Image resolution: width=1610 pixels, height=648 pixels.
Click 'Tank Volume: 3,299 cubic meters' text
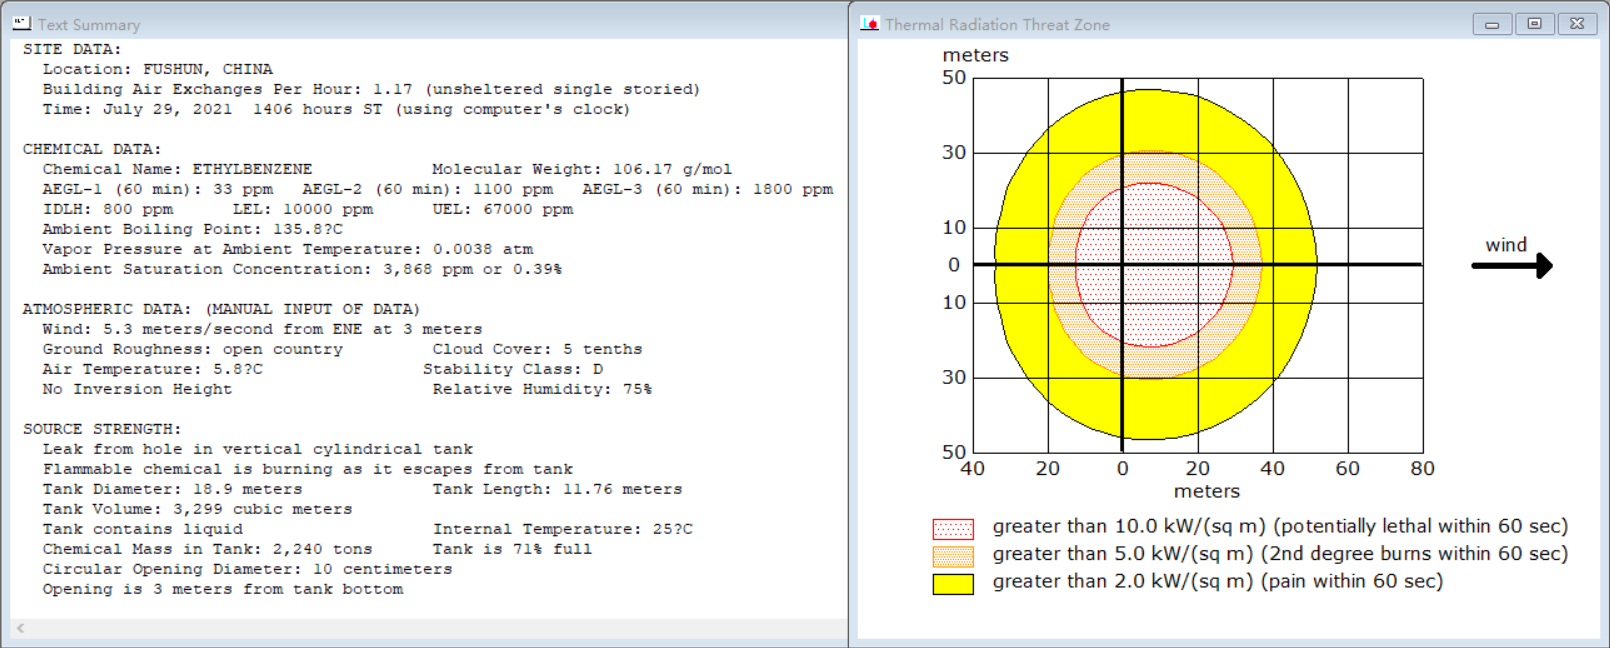click(x=197, y=509)
